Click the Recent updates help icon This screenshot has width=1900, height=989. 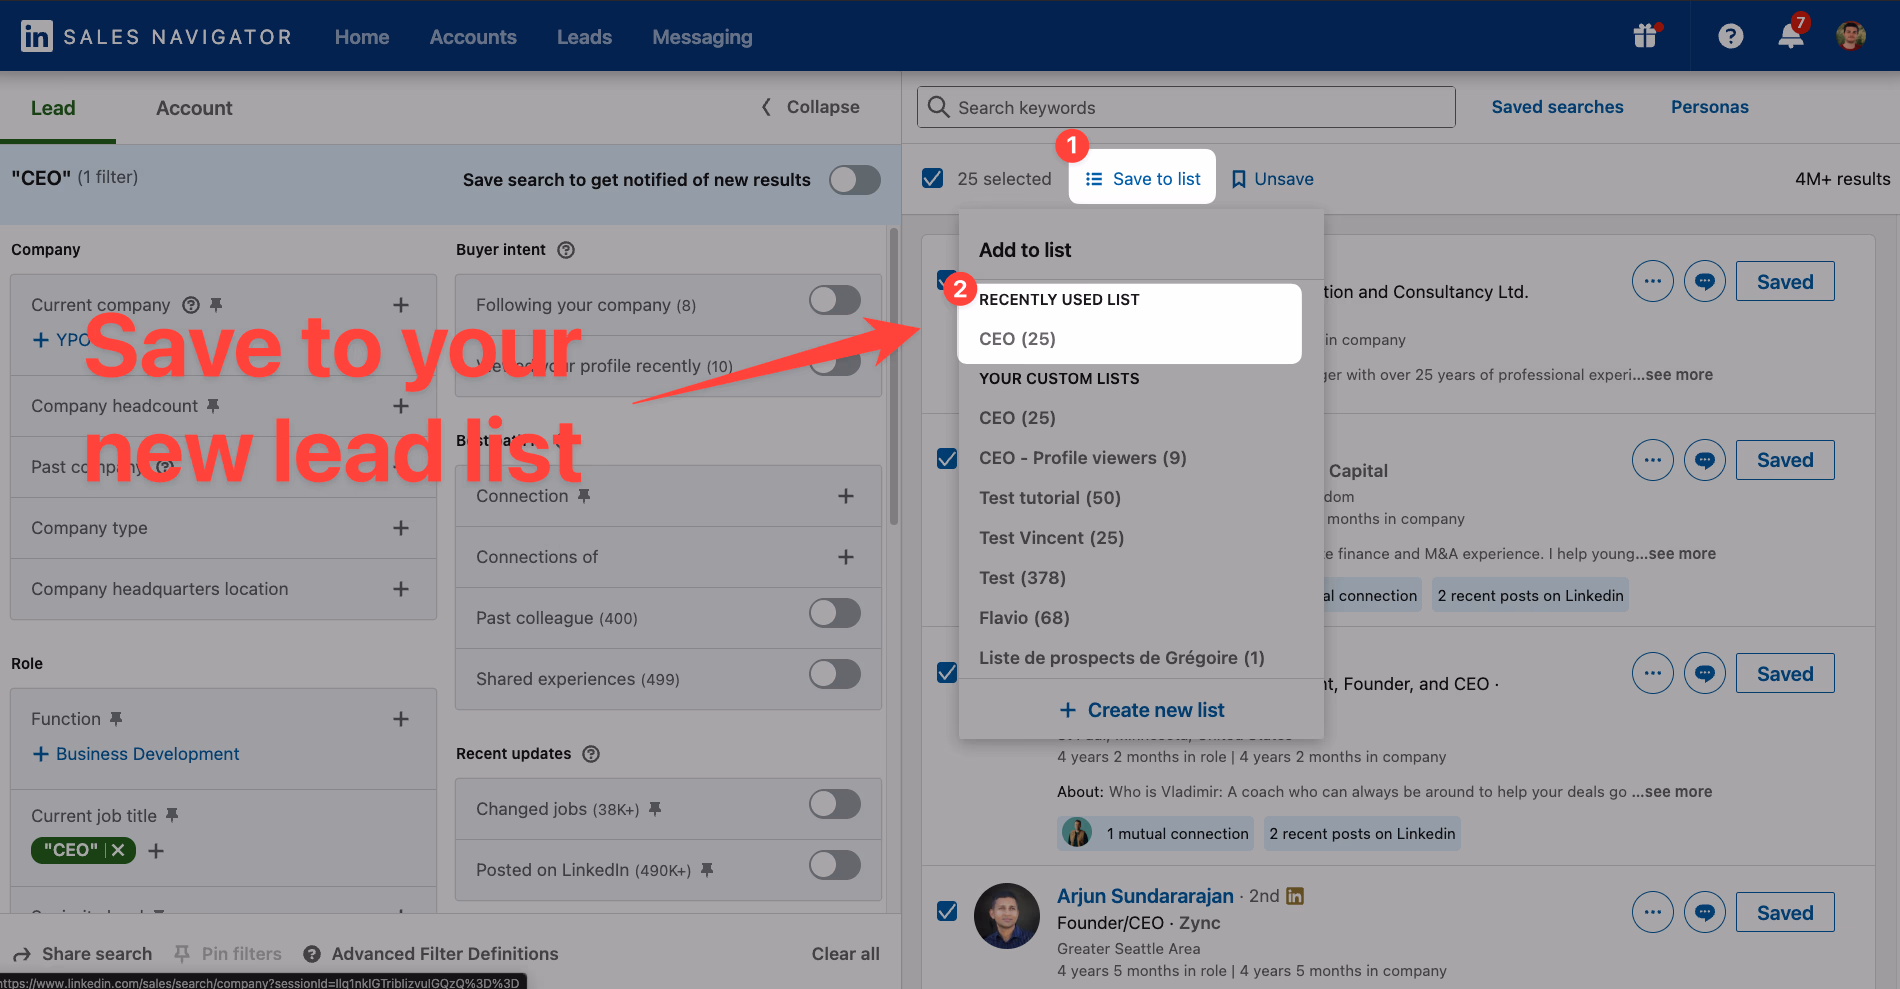tap(591, 754)
